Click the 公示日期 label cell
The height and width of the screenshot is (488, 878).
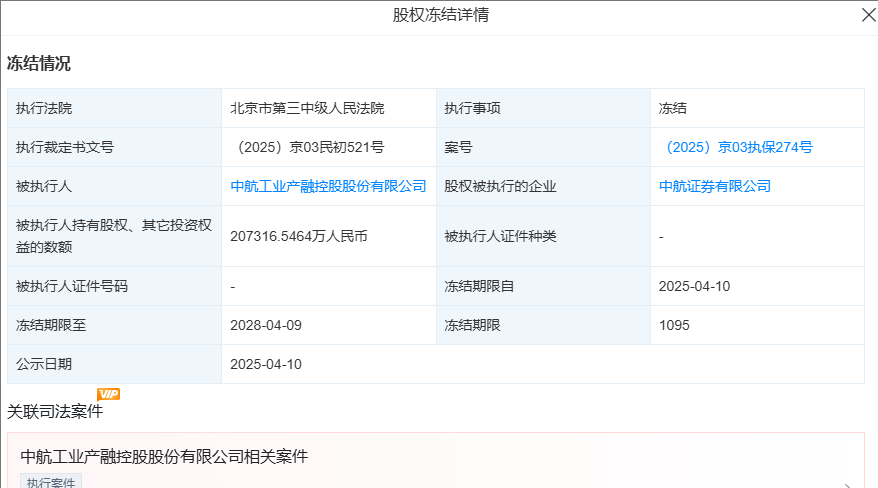tap(115, 364)
